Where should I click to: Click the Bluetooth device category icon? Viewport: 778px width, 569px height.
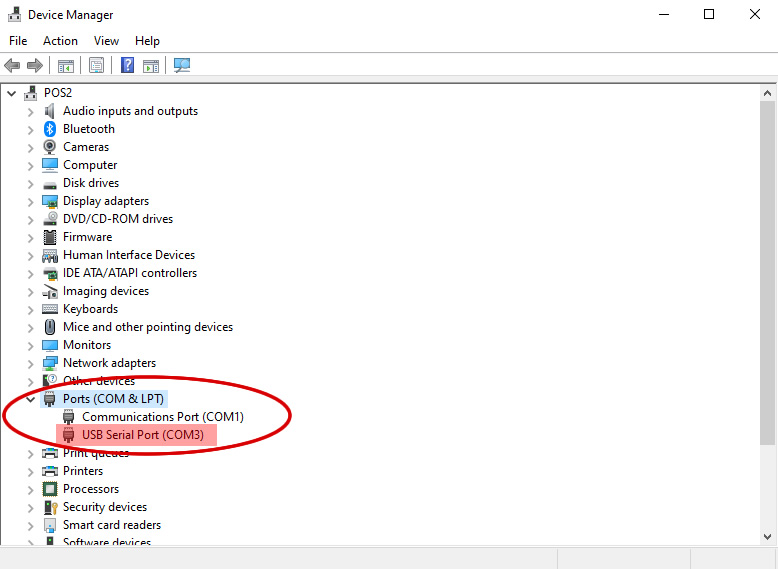tap(50, 129)
